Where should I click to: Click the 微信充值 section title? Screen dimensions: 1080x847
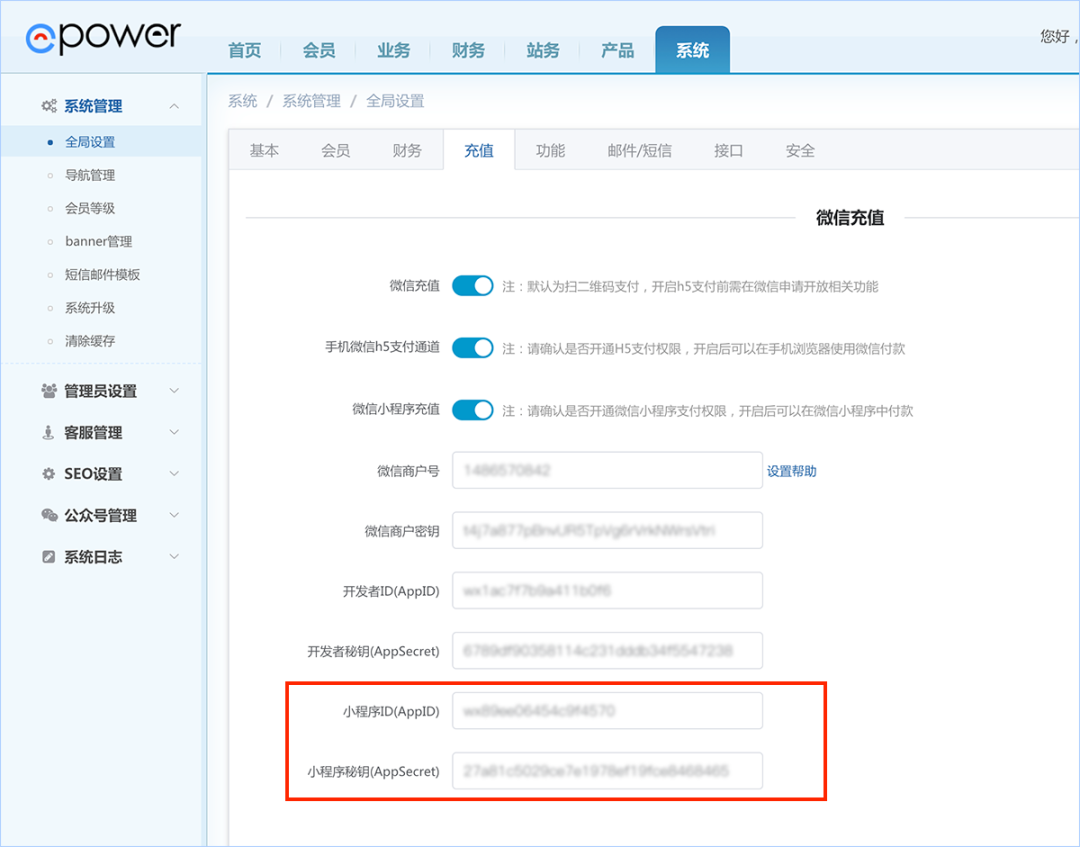(850, 218)
